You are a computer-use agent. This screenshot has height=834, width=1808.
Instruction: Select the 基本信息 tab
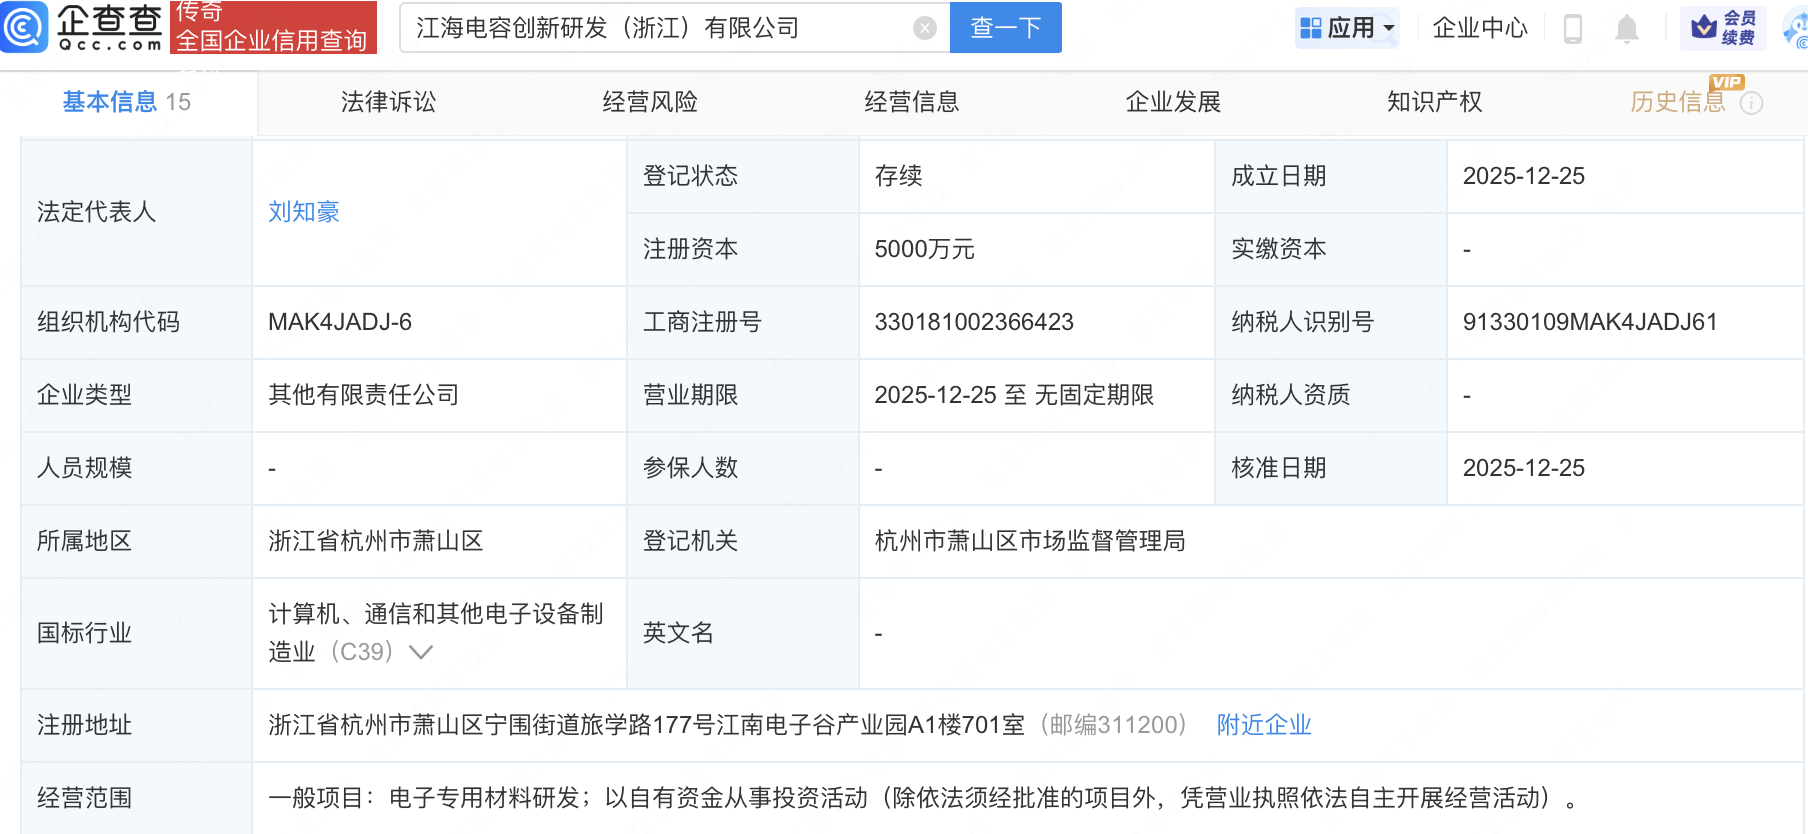point(110,102)
